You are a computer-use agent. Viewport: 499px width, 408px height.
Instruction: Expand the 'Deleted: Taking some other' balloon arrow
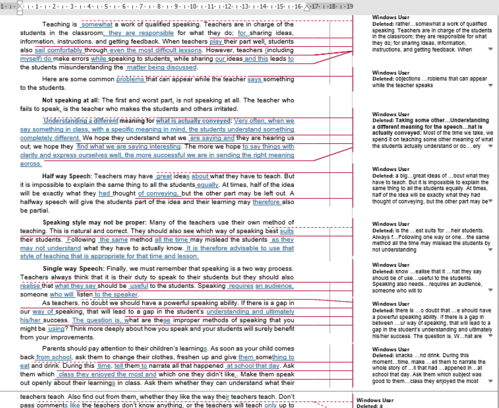pos(490,146)
